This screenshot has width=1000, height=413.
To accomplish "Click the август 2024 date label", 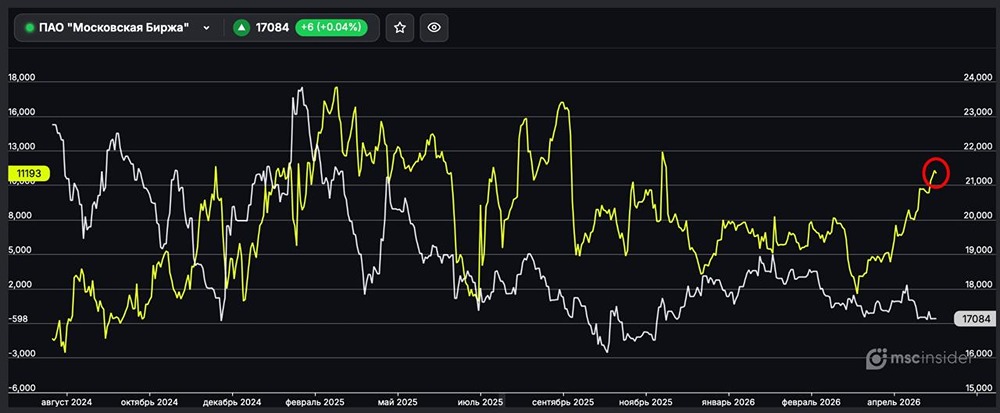I will [67, 403].
